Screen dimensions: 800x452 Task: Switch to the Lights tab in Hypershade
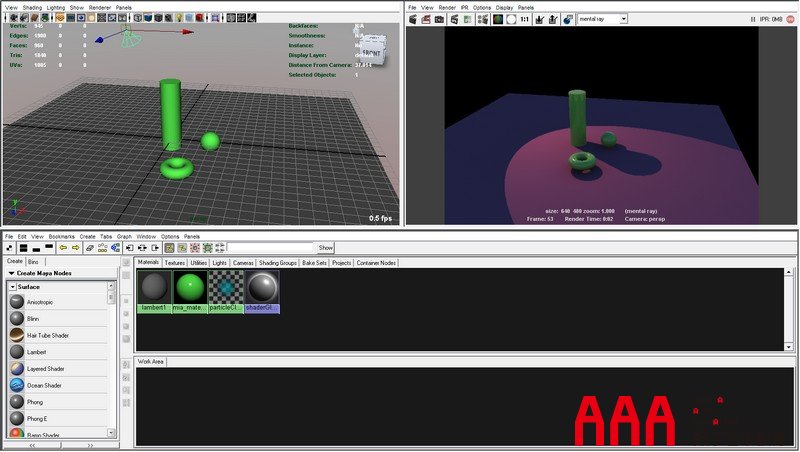click(x=219, y=263)
